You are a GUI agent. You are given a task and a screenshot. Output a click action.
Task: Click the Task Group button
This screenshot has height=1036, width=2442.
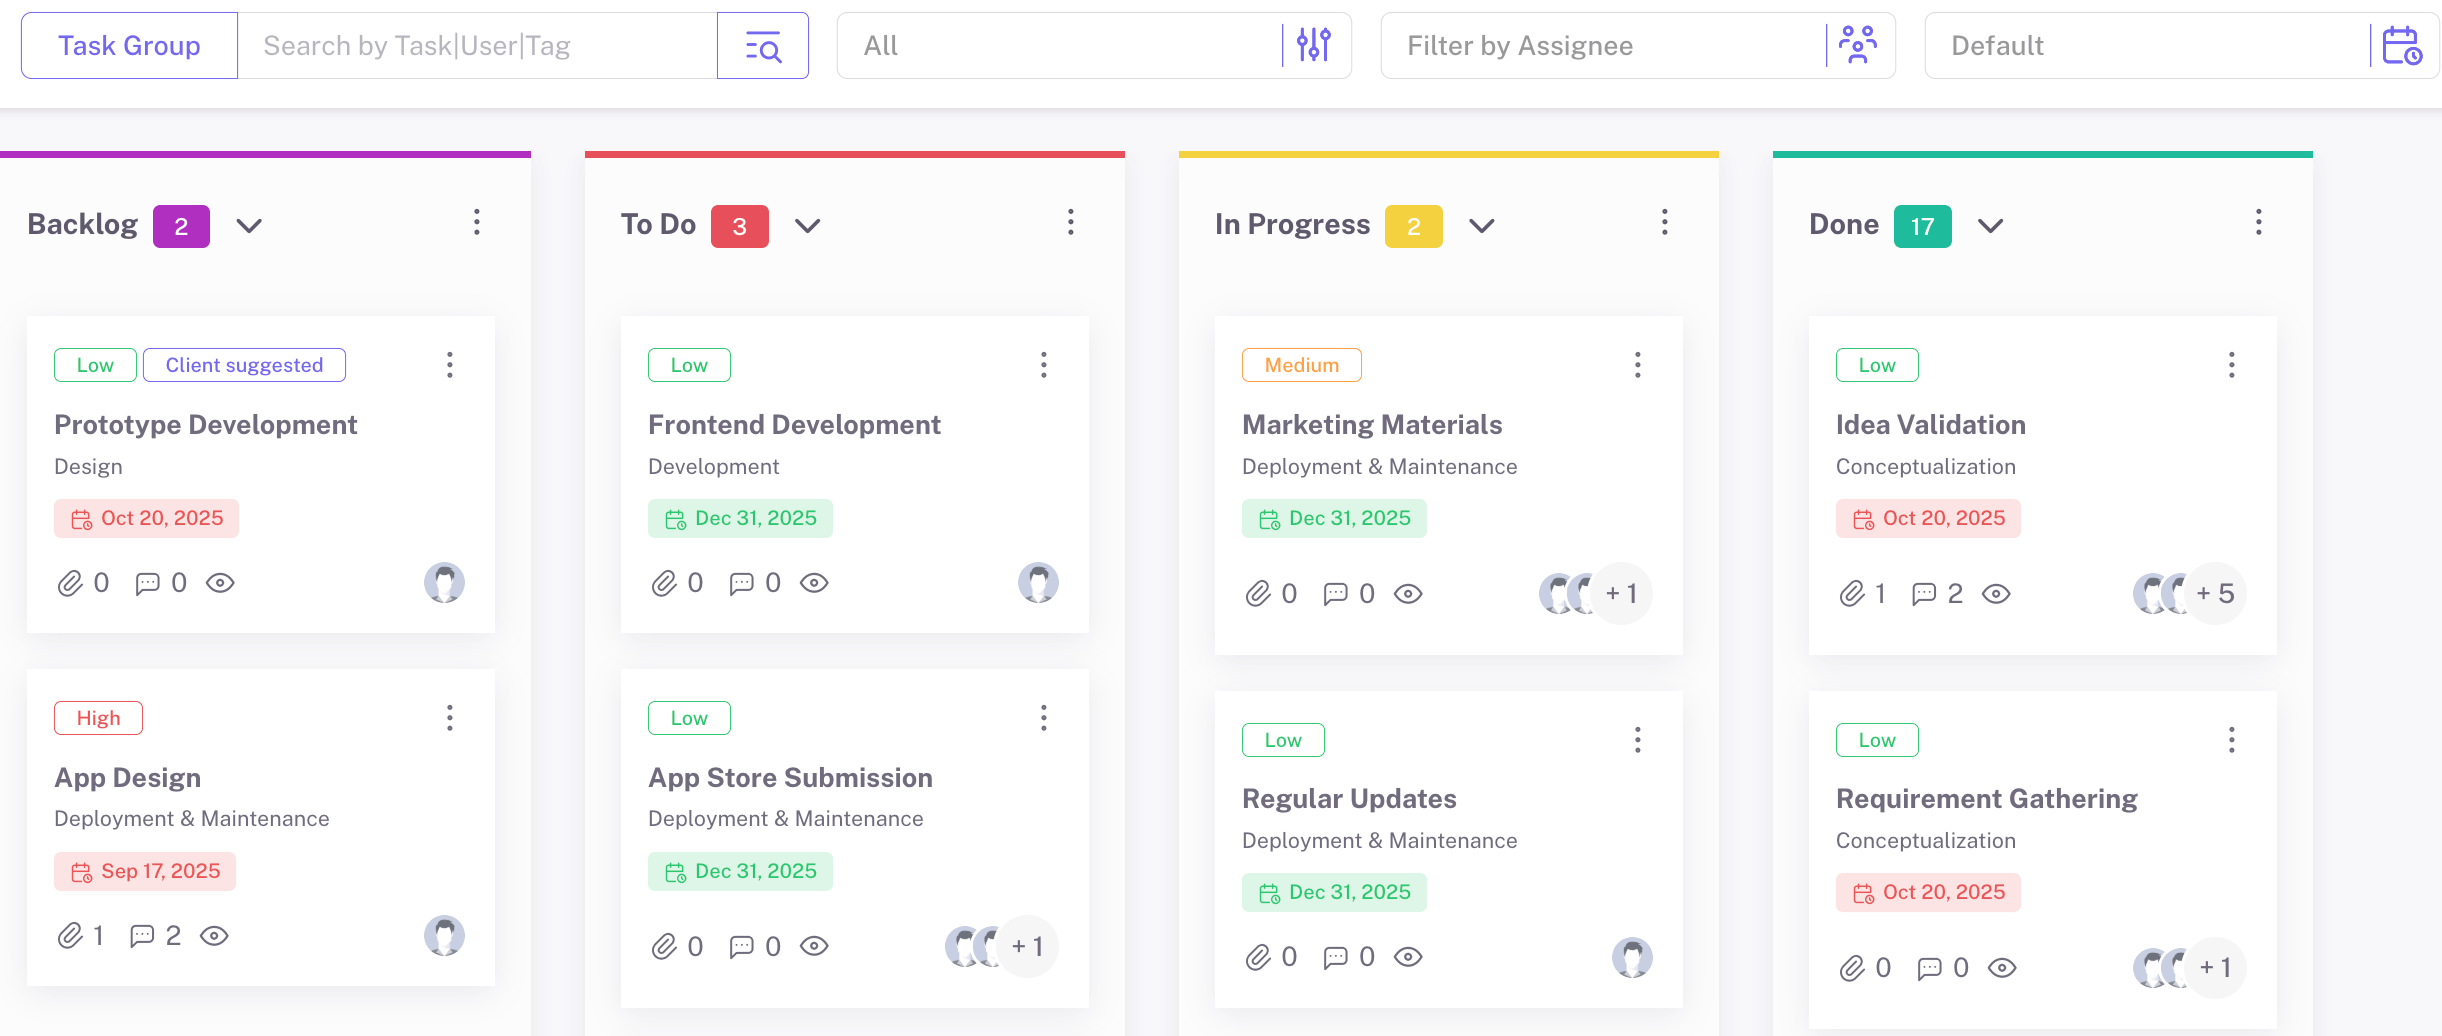tap(129, 46)
